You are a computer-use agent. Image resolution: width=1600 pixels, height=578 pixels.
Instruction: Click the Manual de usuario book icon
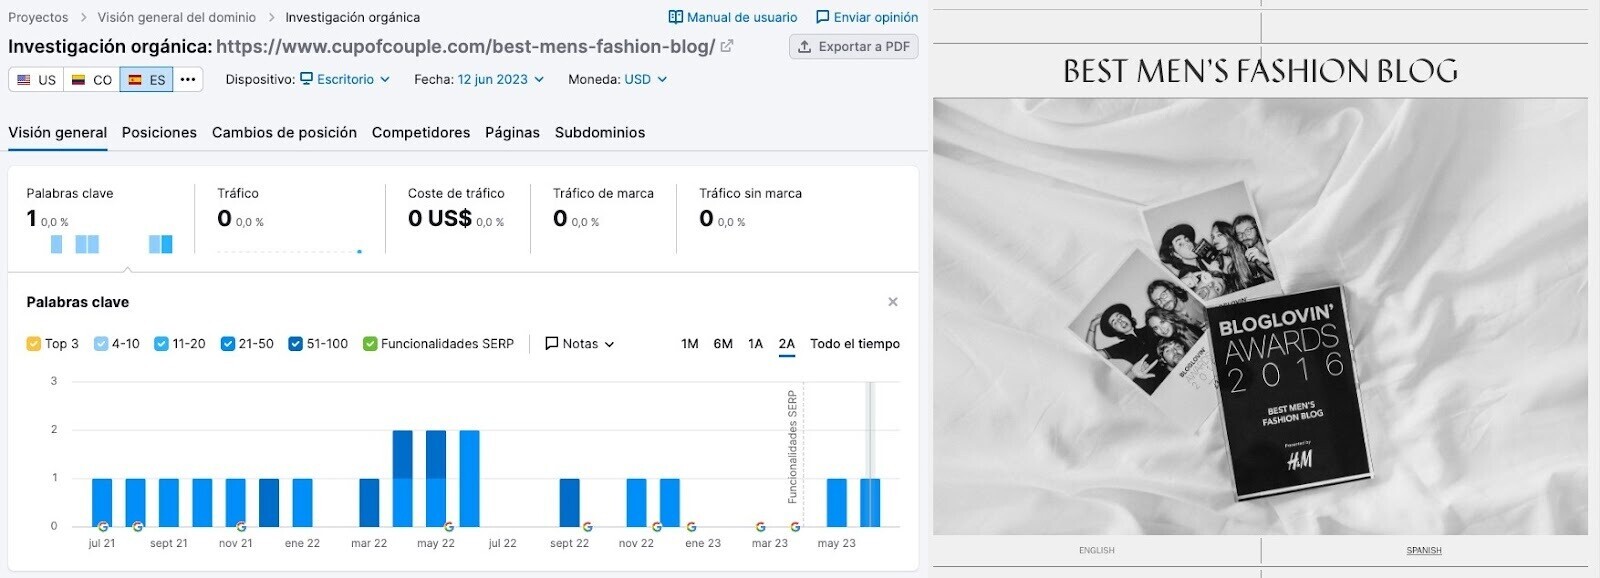[676, 17]
